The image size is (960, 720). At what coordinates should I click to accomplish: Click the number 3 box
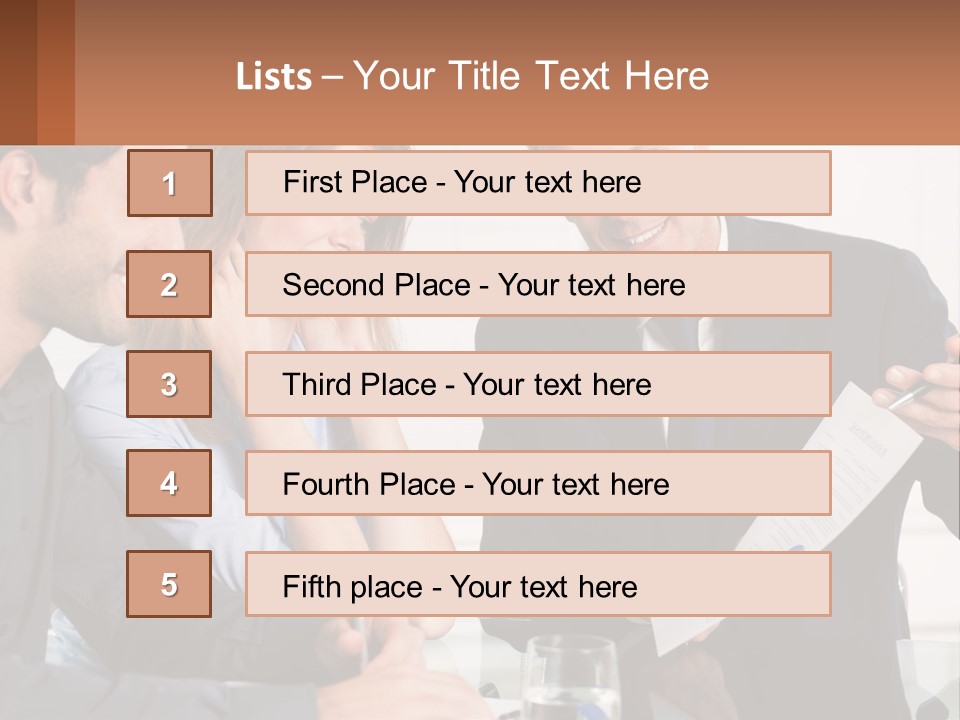click(169, 384)
